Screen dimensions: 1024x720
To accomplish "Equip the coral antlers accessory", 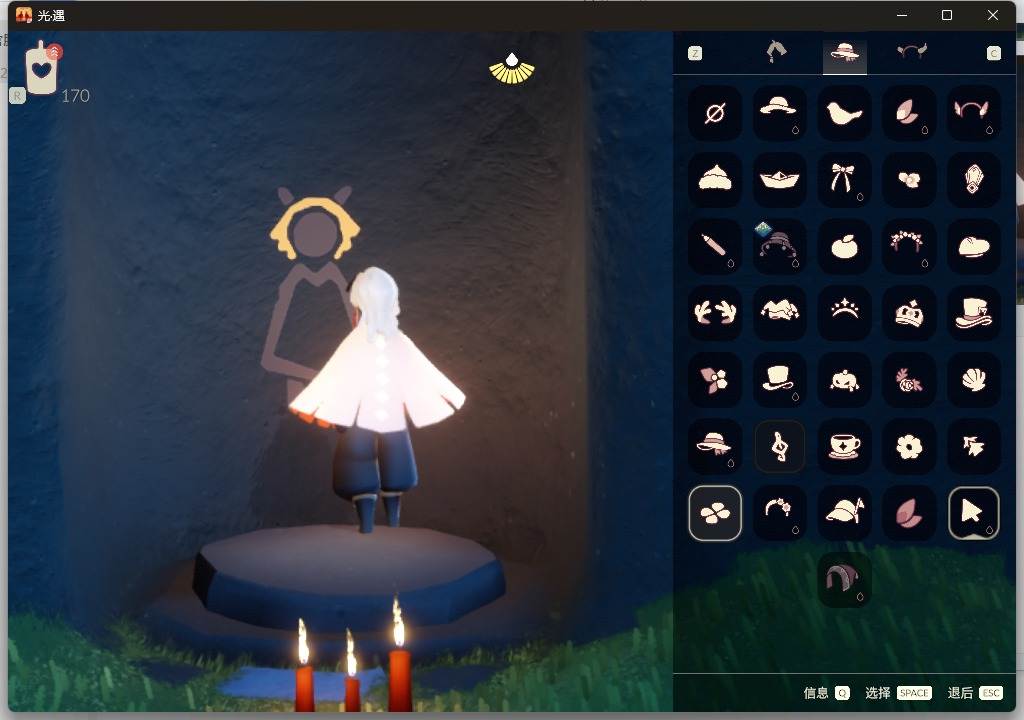I will 715,313.
